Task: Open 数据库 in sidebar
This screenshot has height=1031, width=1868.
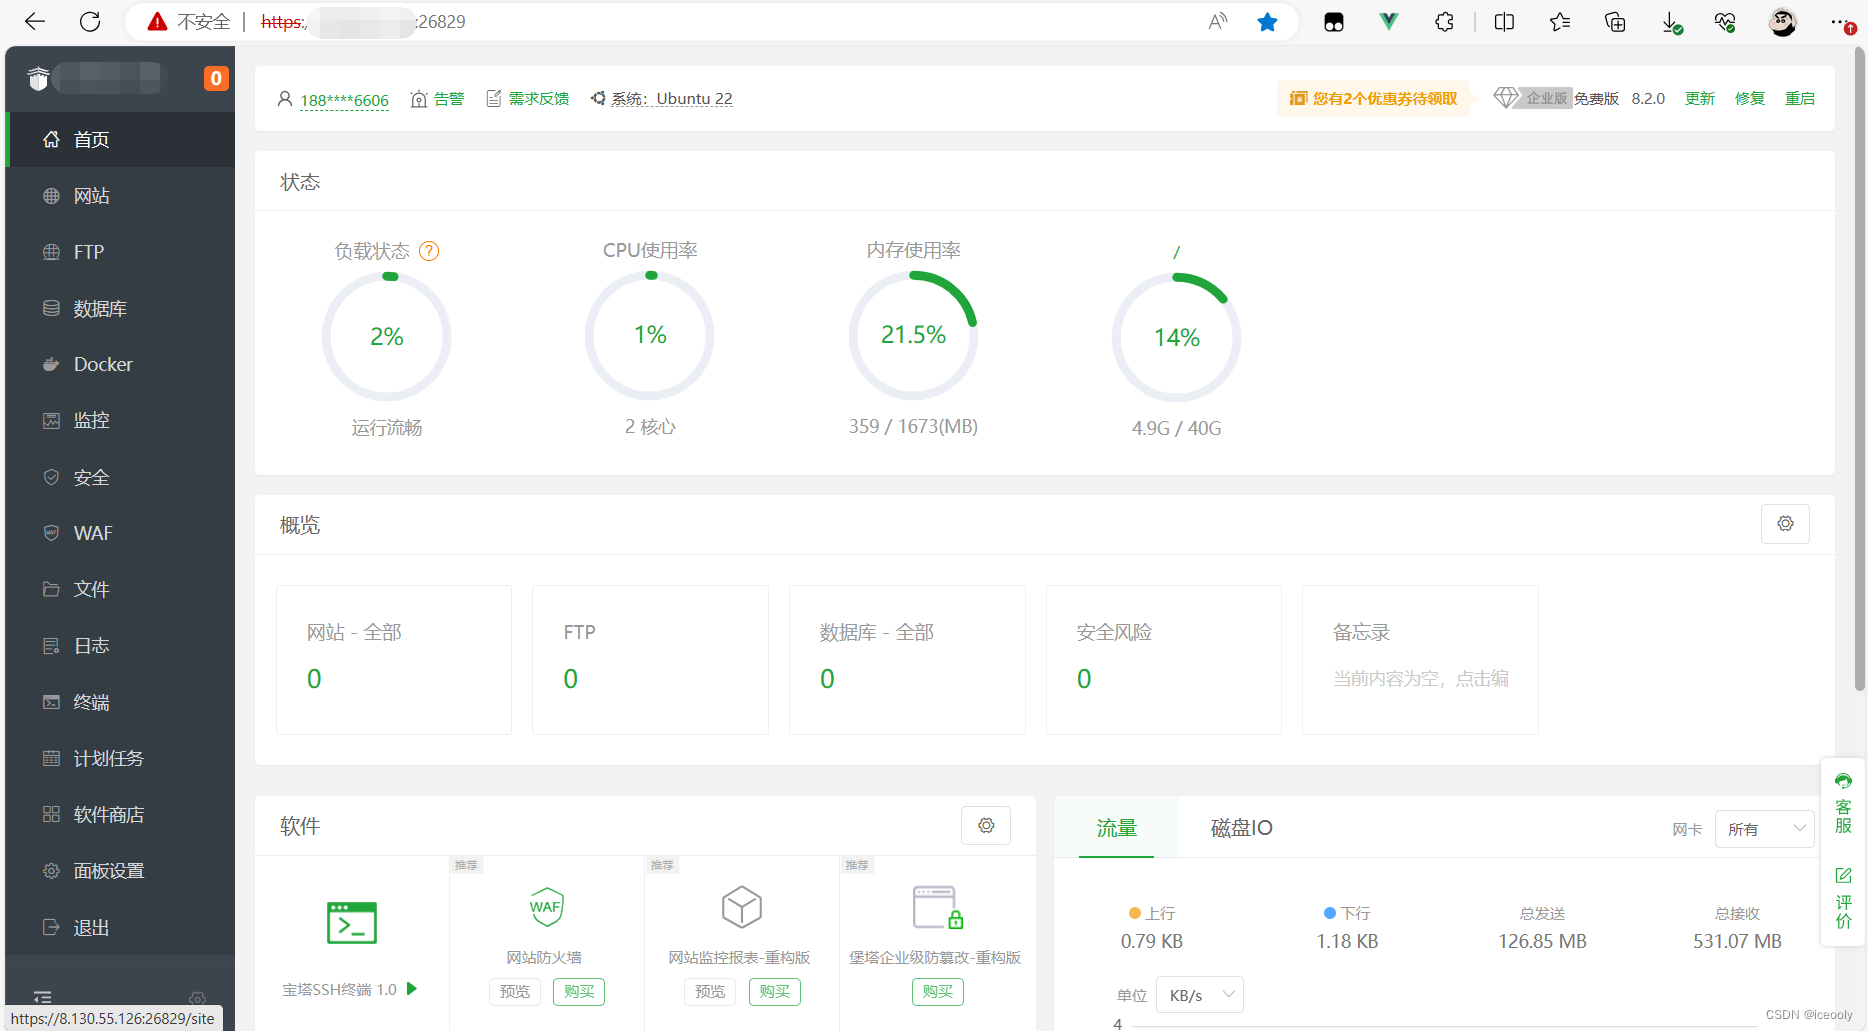Action: coord(120,308)
